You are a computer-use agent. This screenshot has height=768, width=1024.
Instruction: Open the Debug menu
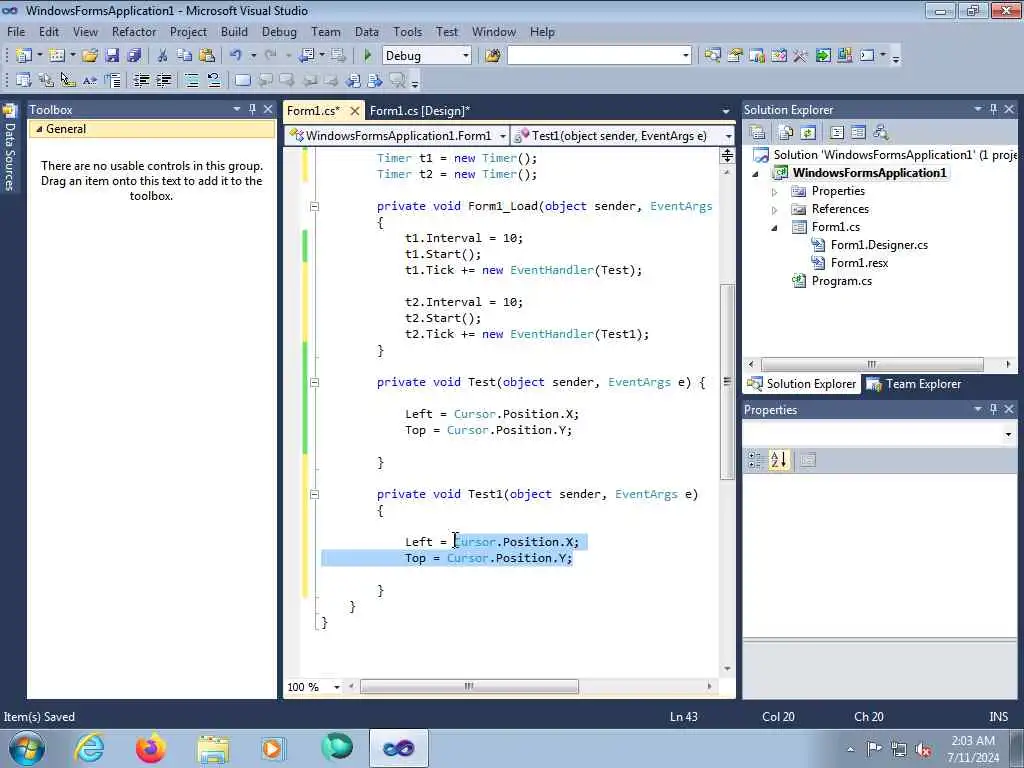(279, 31)
